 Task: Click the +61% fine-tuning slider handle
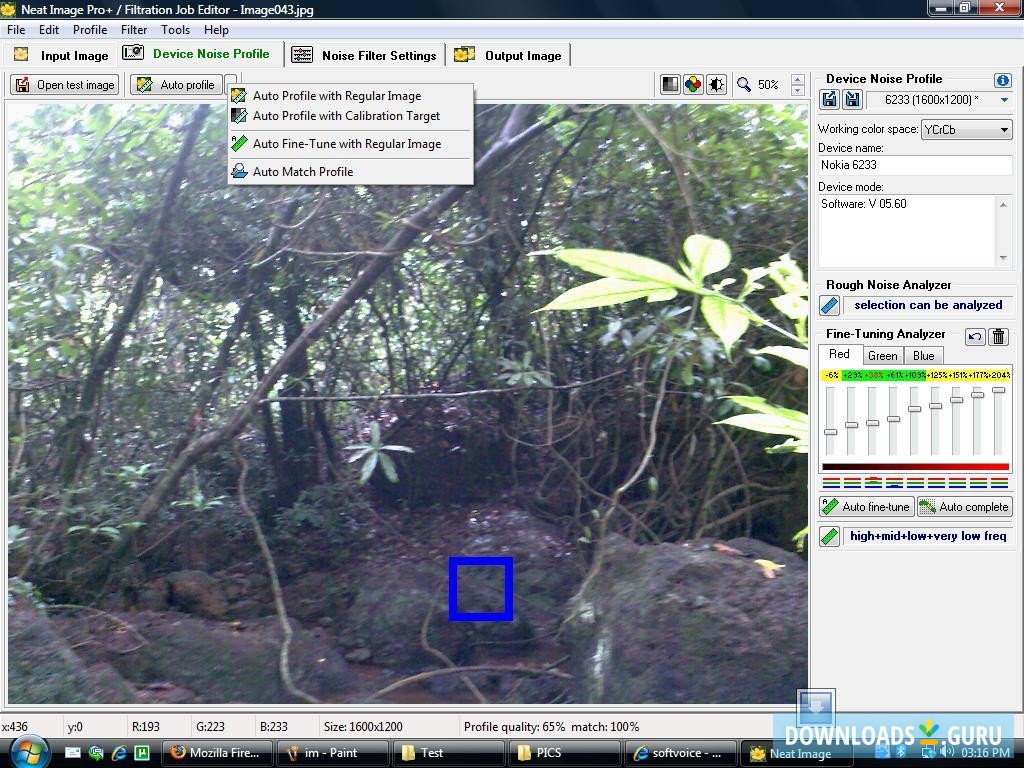click(893, 419)
